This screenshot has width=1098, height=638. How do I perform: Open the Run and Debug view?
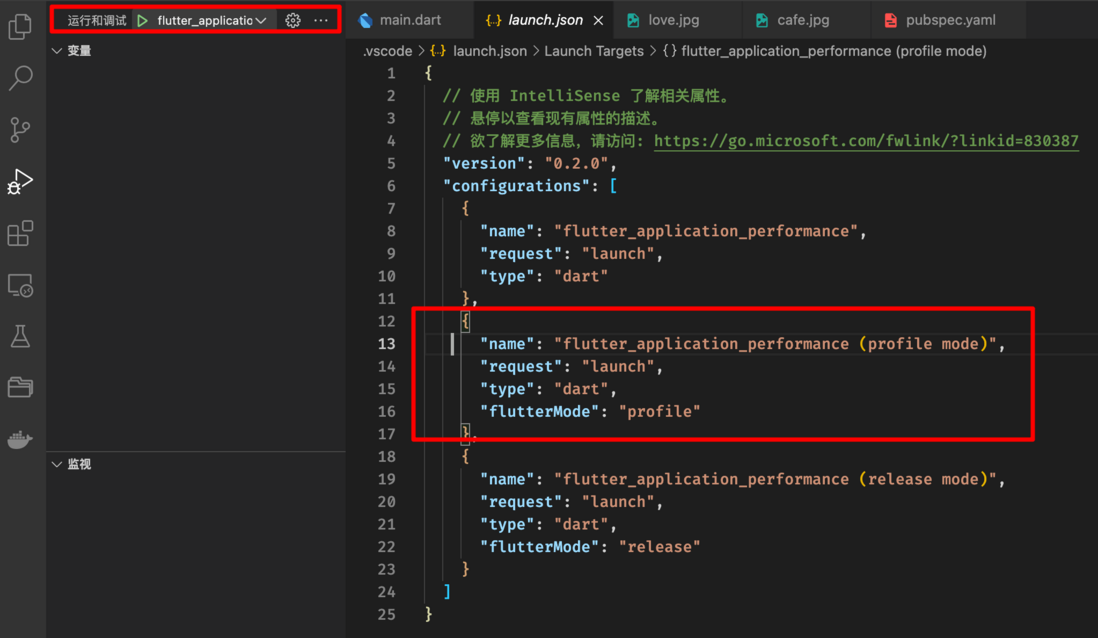20,181
